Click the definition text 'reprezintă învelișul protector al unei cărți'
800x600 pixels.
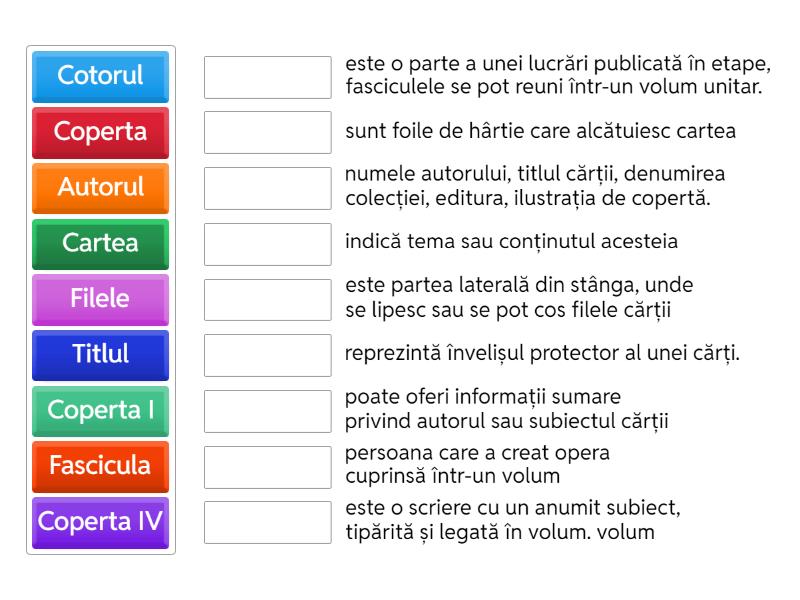[542, 354]
